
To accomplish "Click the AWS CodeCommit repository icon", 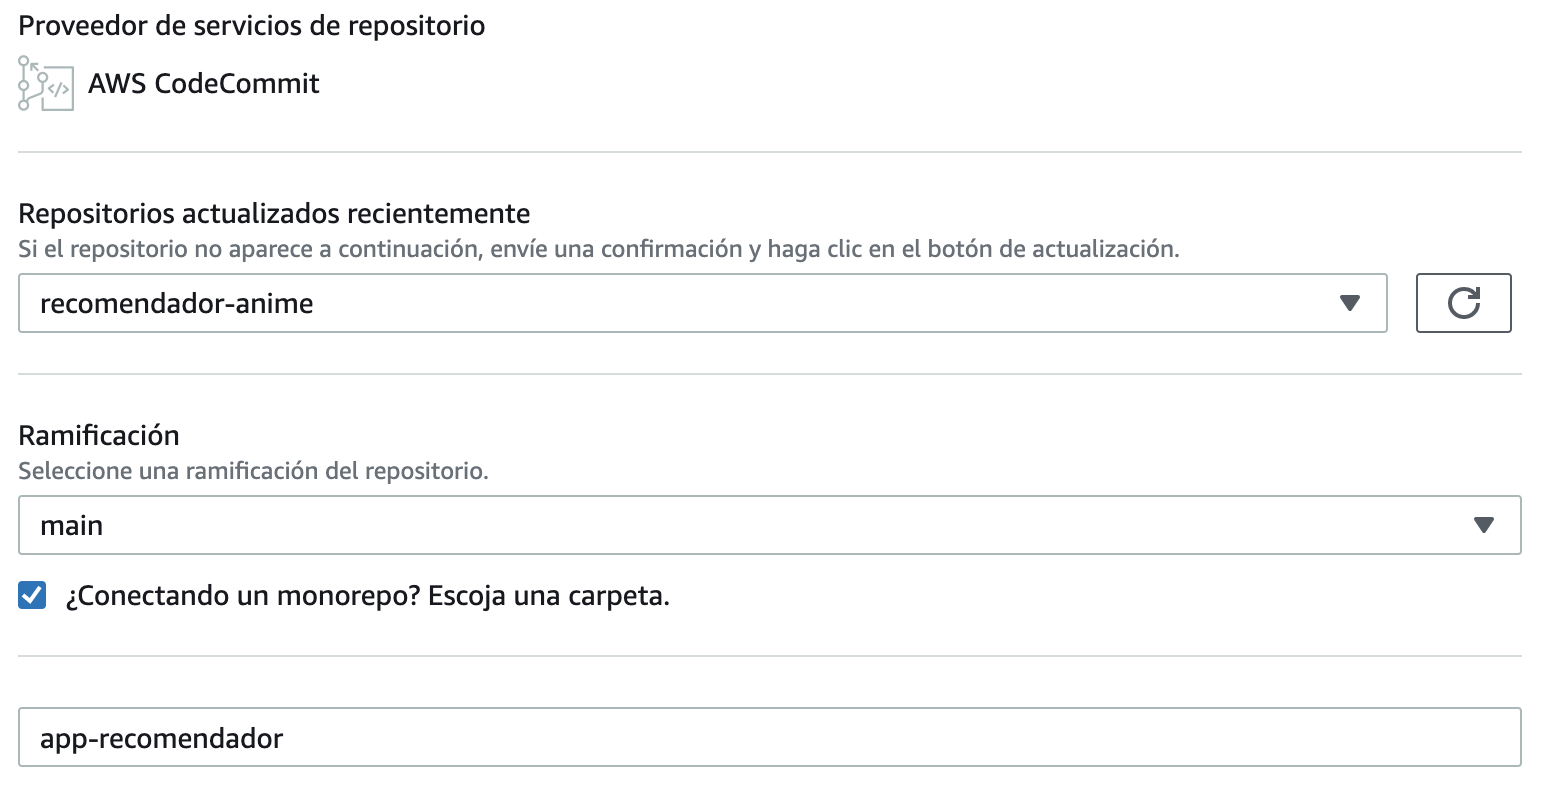I will (46, 84).
